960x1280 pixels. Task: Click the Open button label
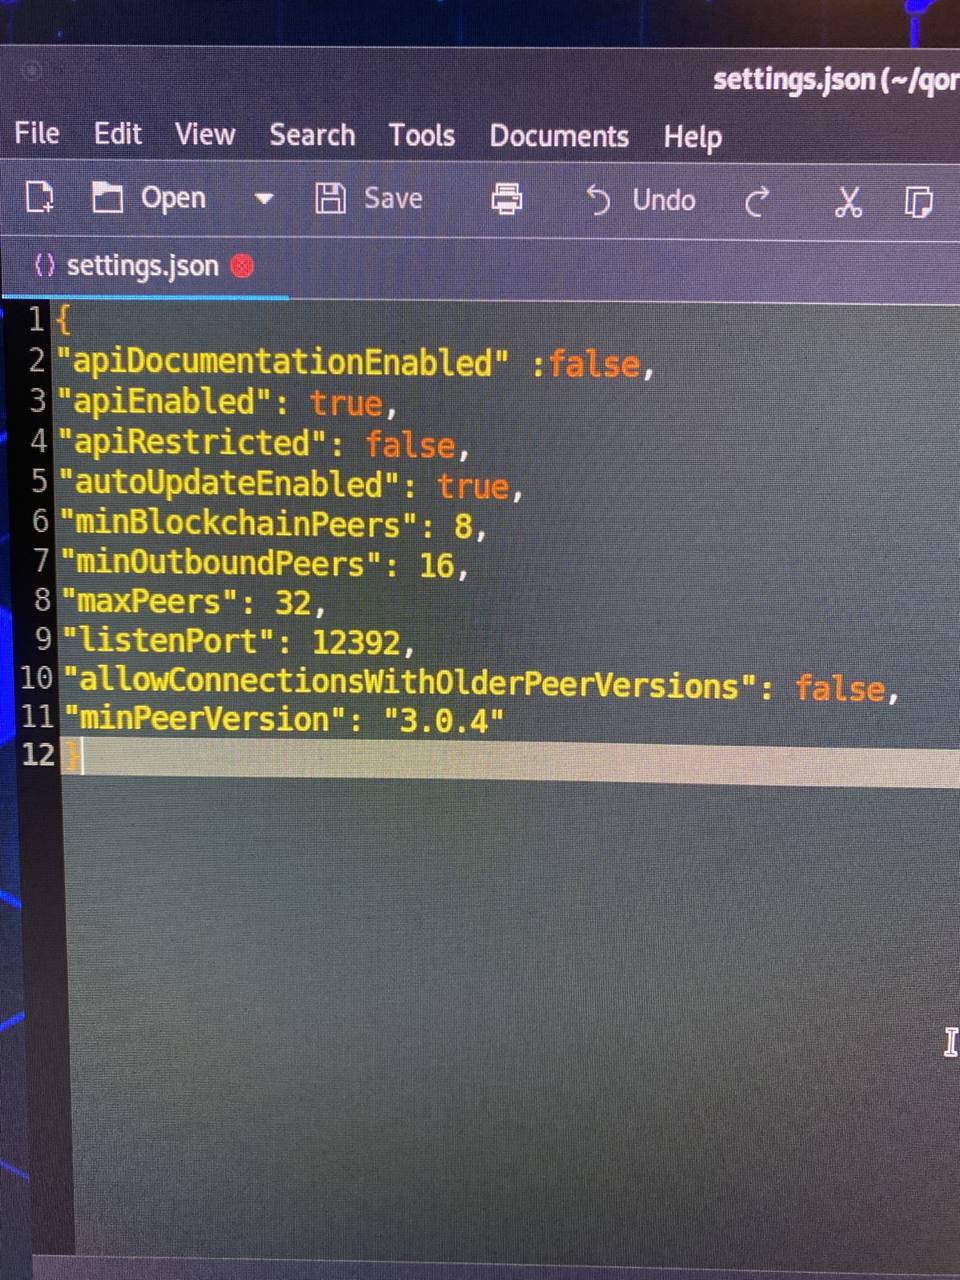click(x=173, y=199)
